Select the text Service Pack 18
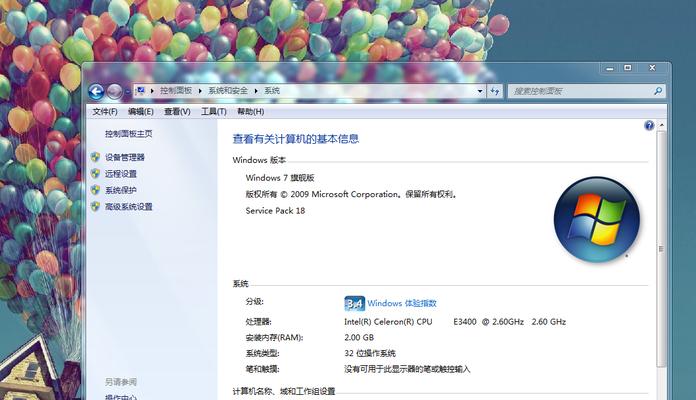The image size is (696, 400). coord(275,210)
